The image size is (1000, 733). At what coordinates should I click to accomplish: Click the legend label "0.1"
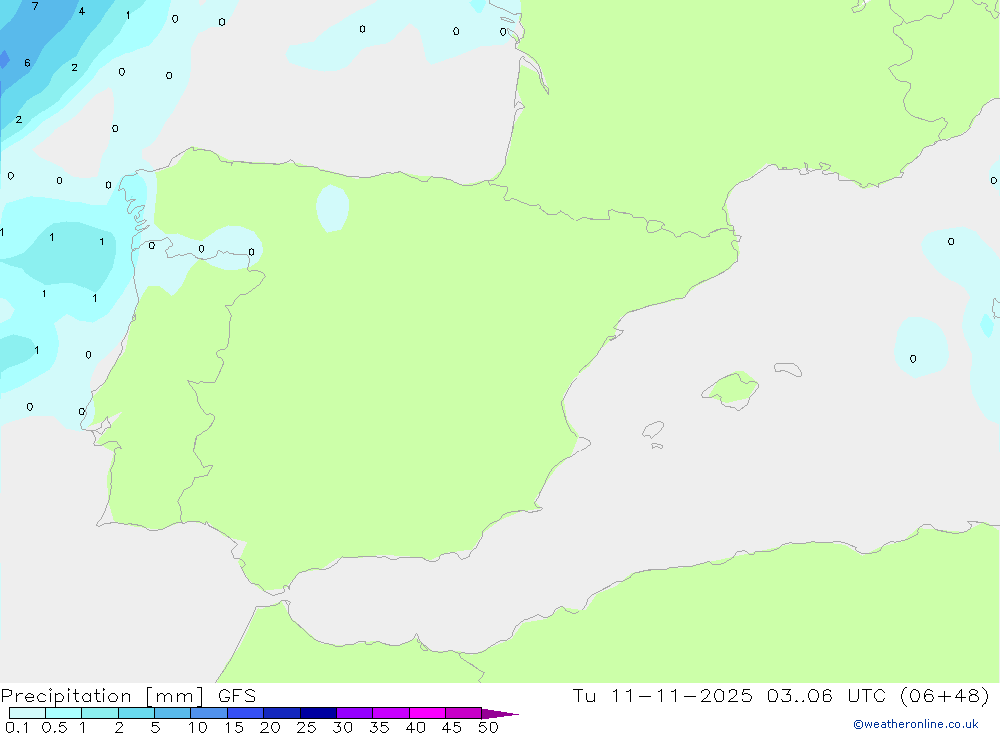17,727
